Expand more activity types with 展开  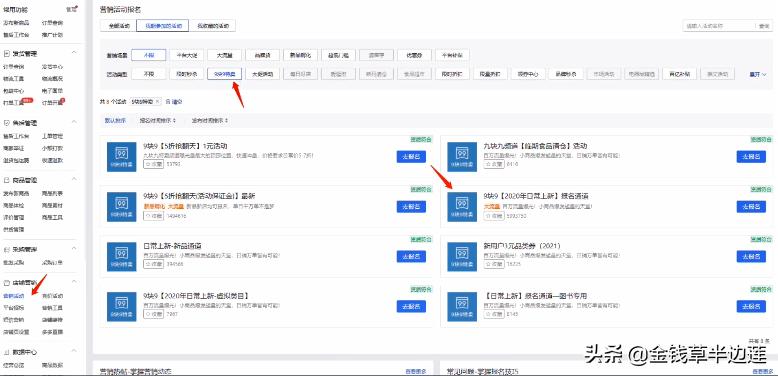coord(758,74)
